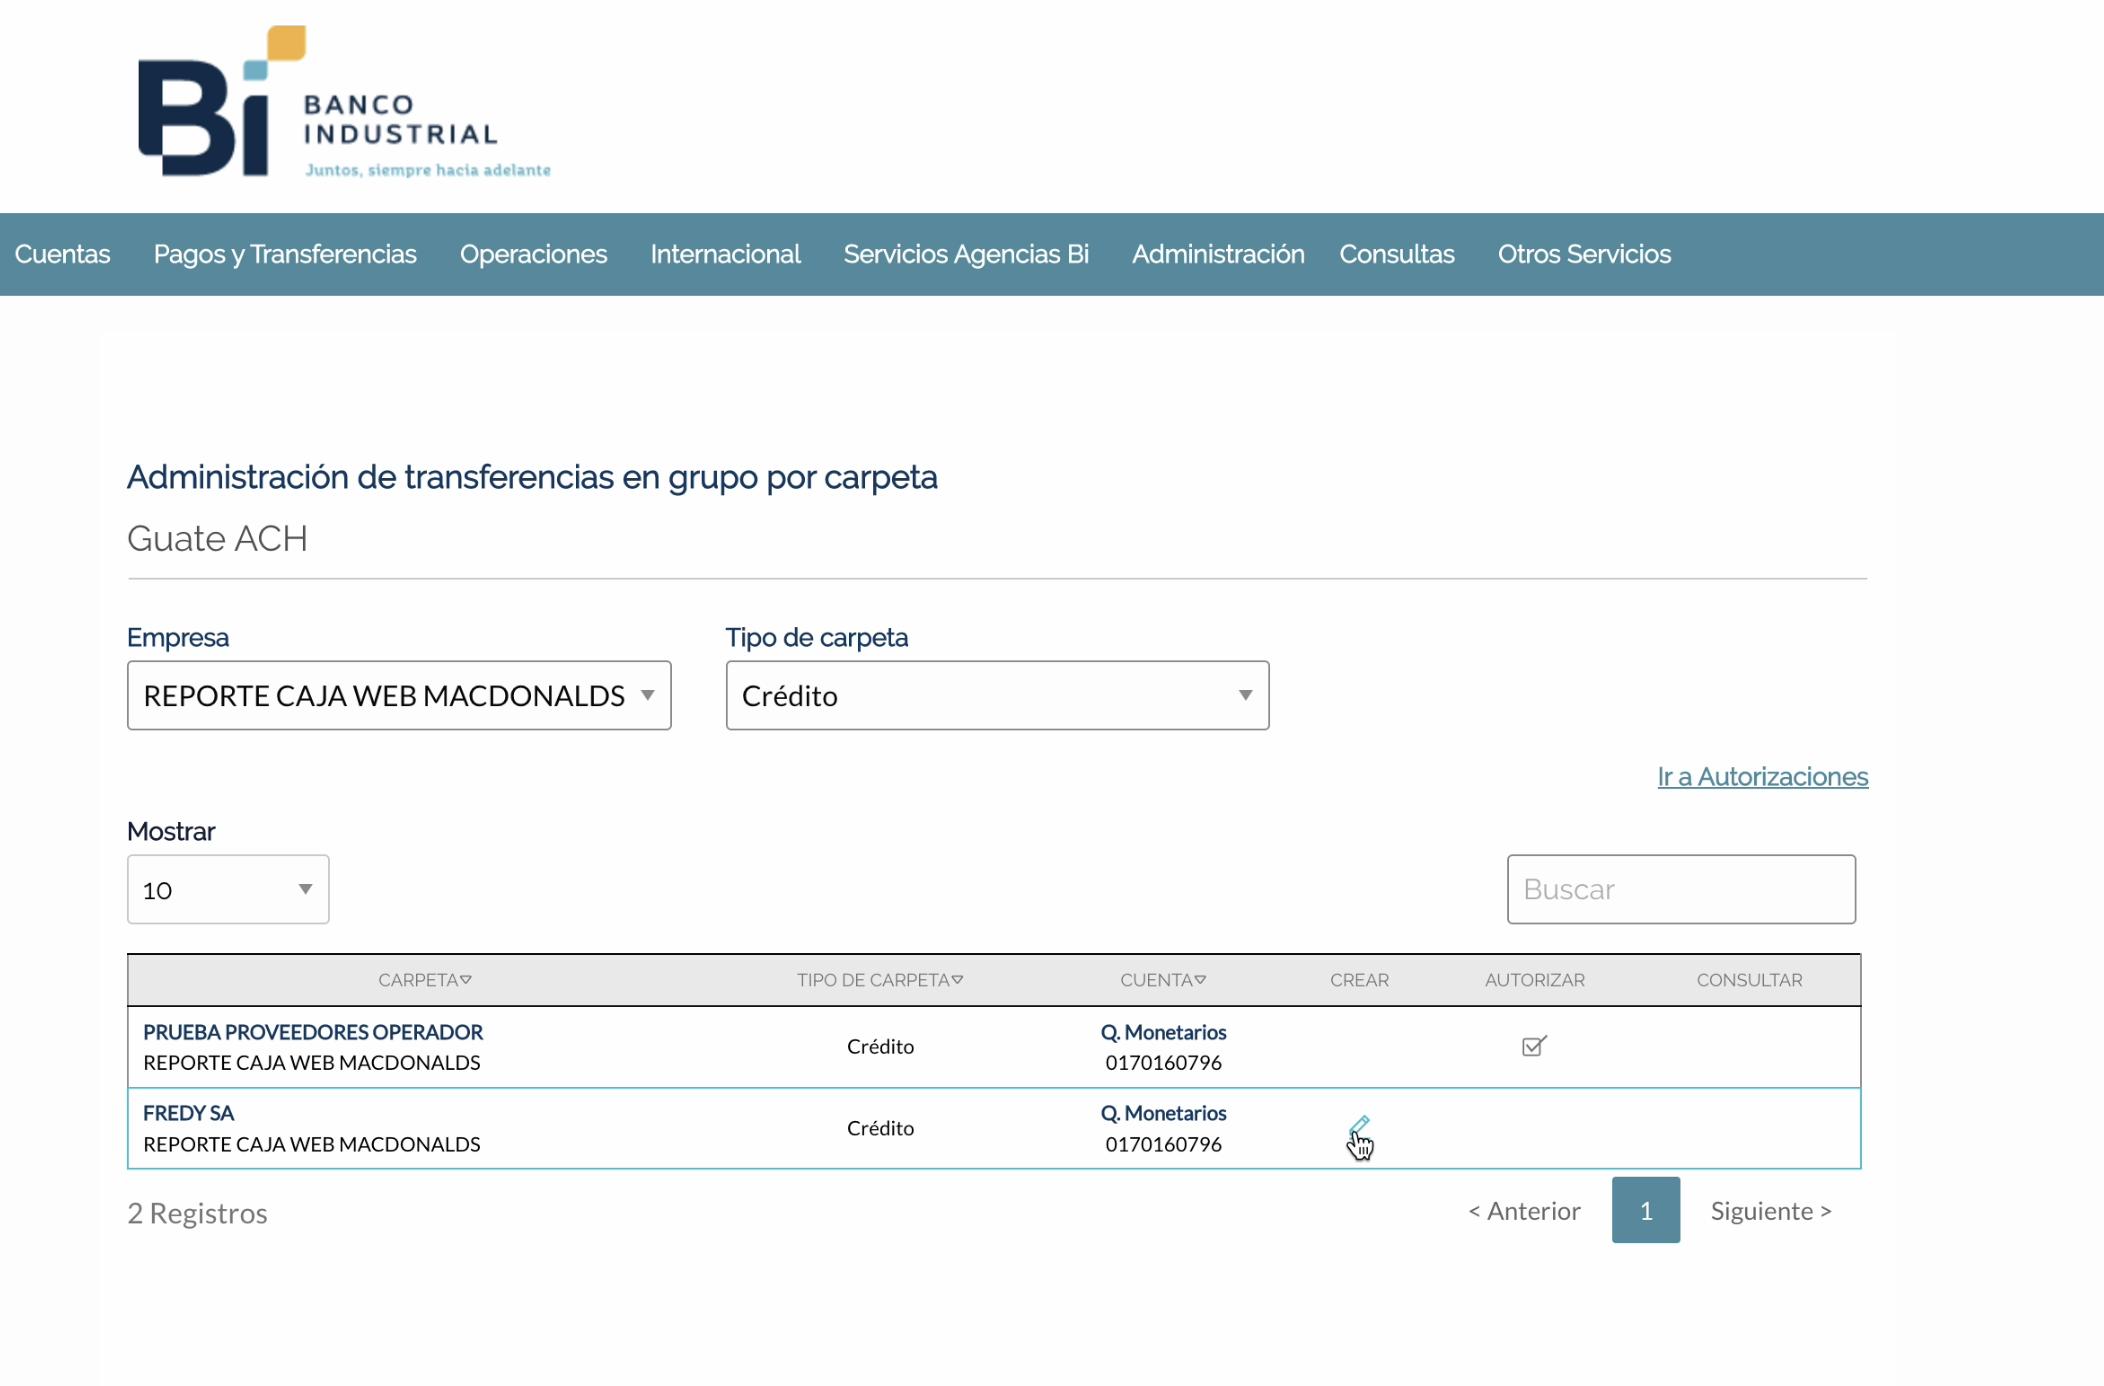2104x1386 pixels.
Task: Open the Administración menu
Action: pos(1217,254)
